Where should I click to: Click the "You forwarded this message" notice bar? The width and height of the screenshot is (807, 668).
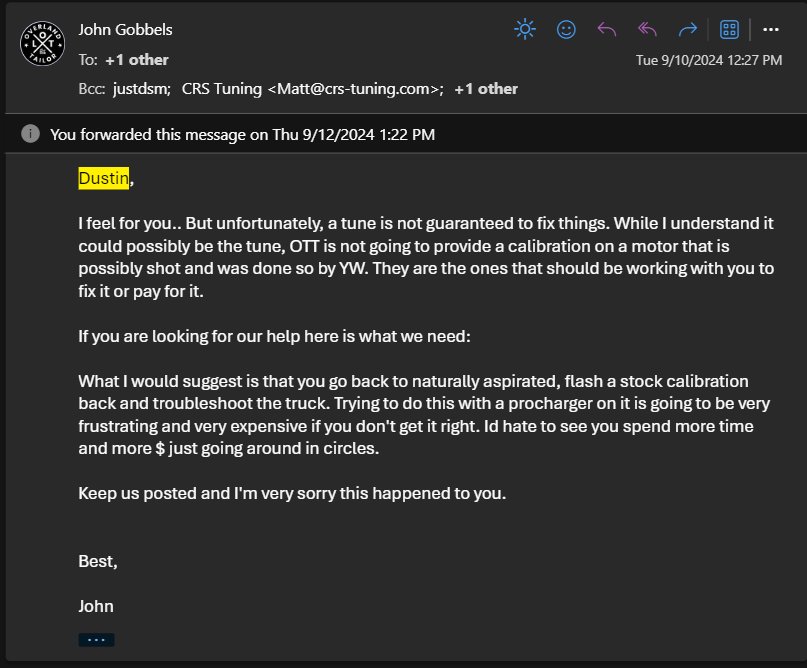pyautogui.click(x=406, y=134)
